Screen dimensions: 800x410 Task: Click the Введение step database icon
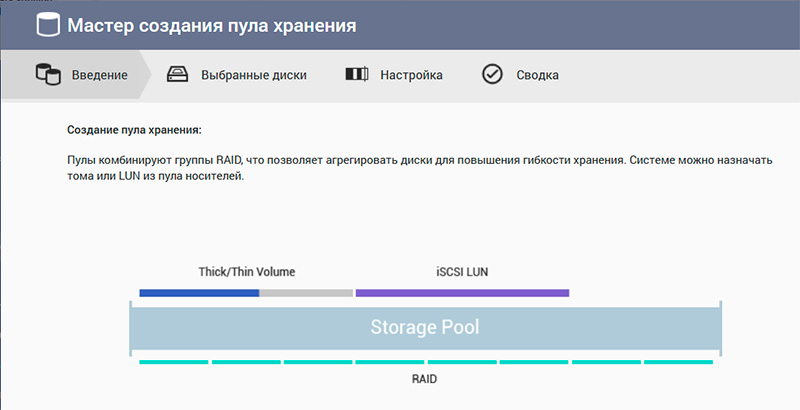(x=46, y=75)
